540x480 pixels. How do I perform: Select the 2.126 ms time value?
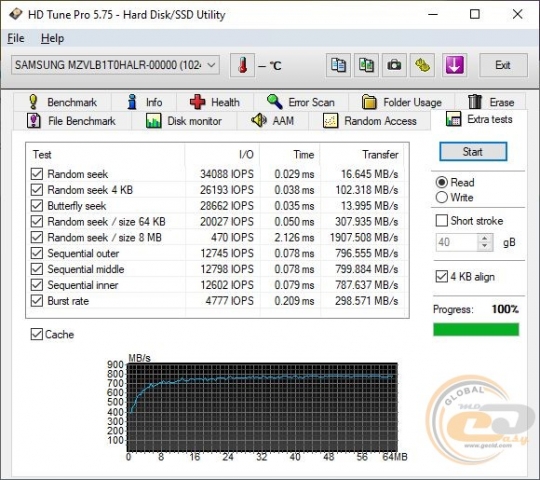point(294,237)
